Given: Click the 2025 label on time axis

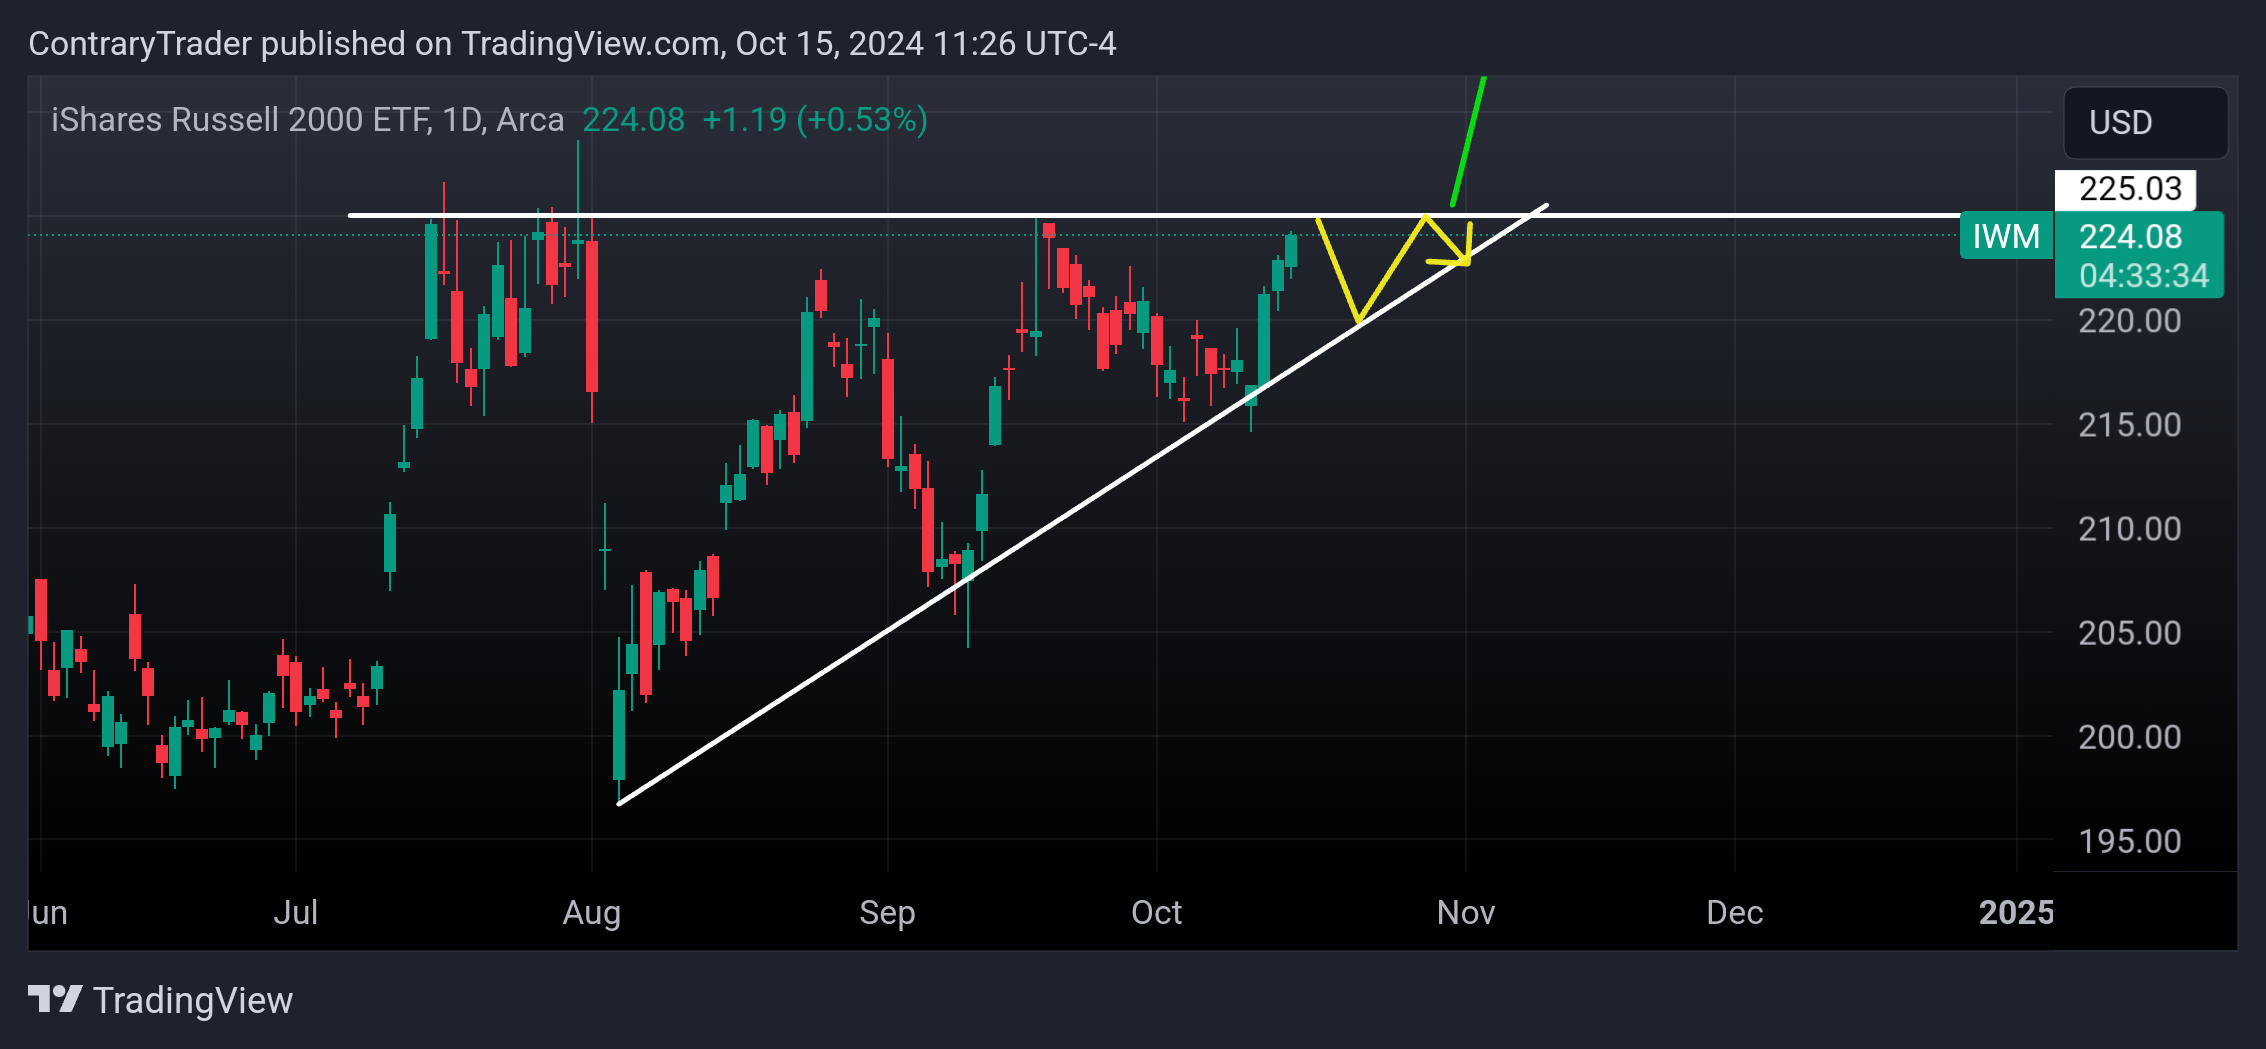Looking at the screenshot, I should click(2016, 912).
